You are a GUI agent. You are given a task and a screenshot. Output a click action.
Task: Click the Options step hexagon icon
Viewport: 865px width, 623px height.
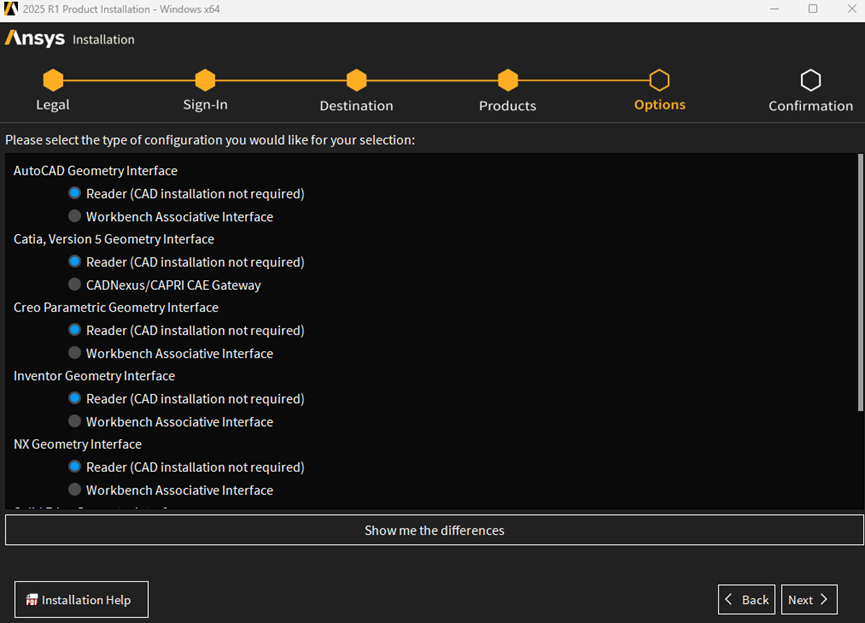(659, 80)
